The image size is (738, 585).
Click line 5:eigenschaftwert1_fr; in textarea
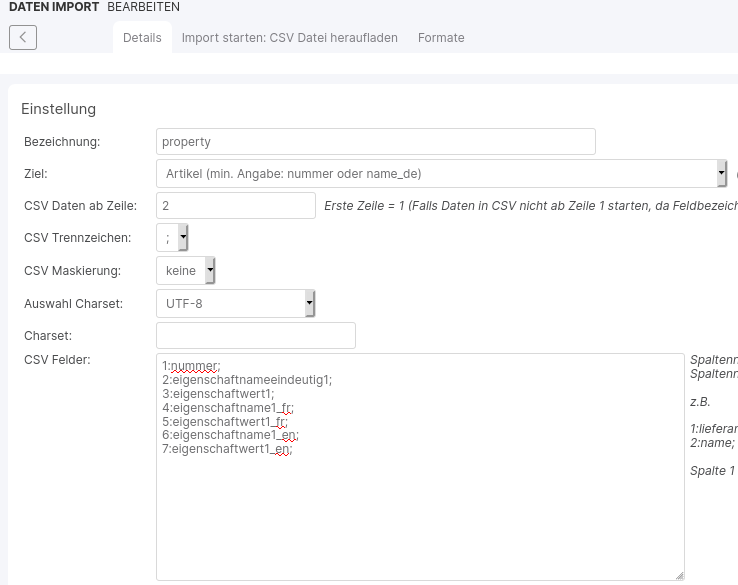225,421
